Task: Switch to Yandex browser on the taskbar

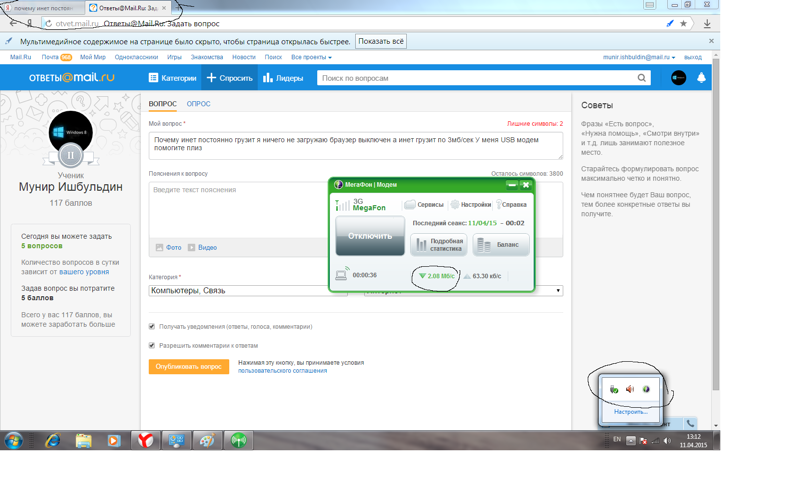Action: 145,440
